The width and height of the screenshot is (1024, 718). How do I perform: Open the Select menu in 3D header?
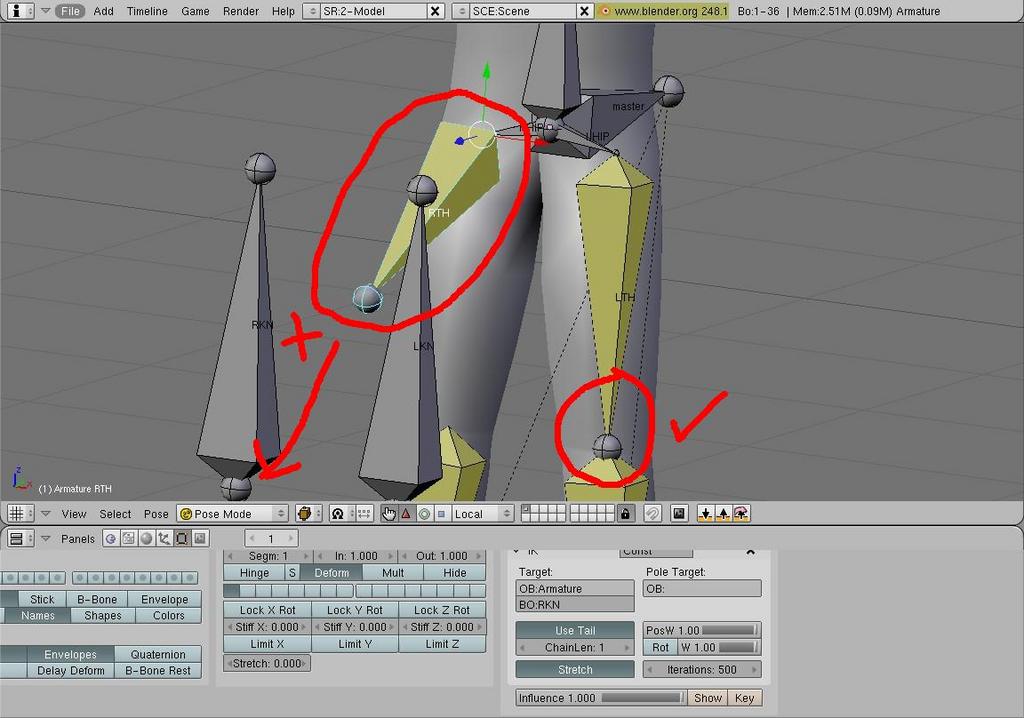(115, 514)
